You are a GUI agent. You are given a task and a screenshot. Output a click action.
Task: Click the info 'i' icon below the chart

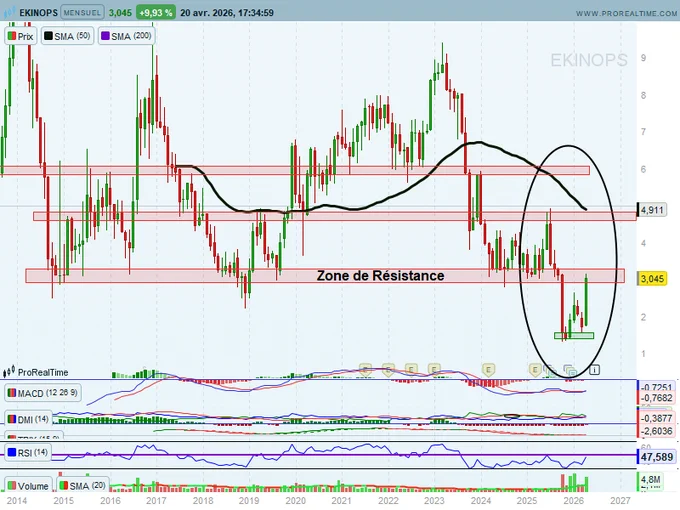point(595,370)
